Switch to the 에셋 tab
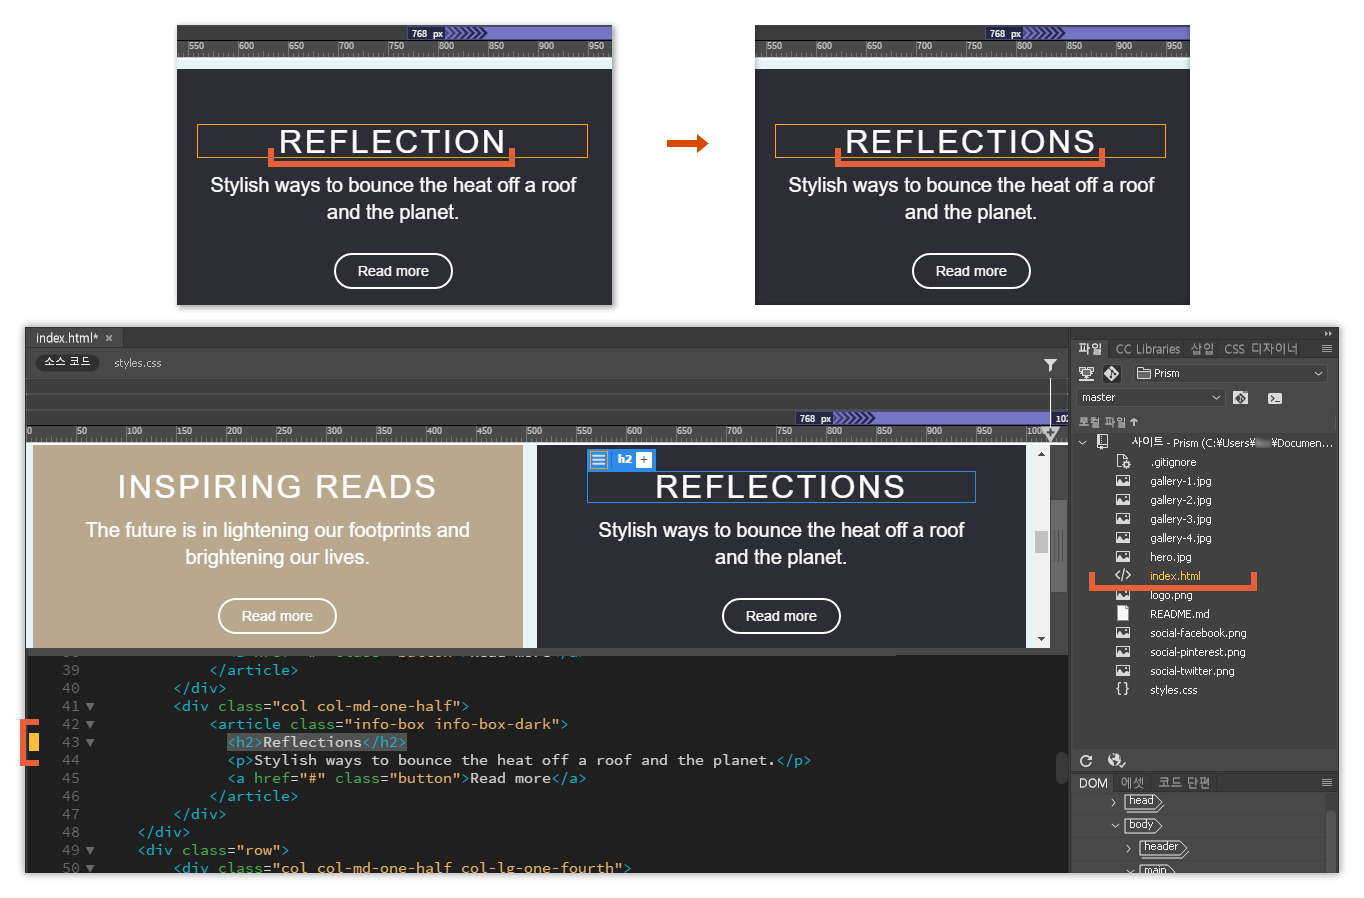Viewport: 1364px width, 898px height. (x=1132, y=783)
